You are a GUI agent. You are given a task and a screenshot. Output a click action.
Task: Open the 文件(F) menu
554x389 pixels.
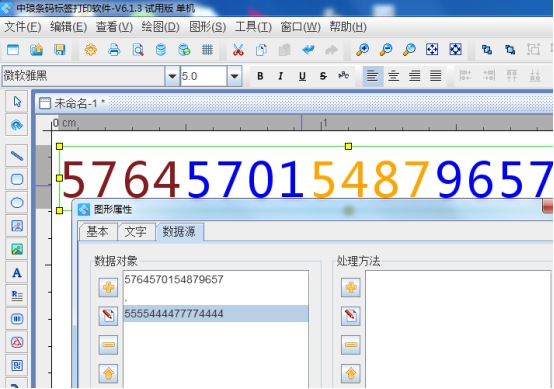pyautogui.click(x=23, y=27)
